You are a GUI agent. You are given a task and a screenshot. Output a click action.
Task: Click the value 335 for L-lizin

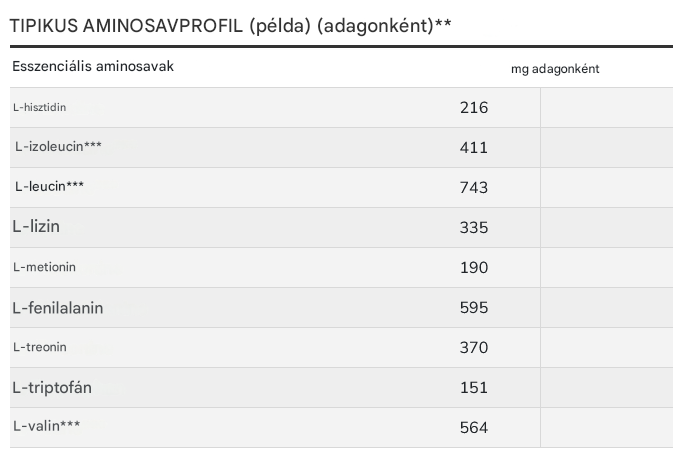473,227
